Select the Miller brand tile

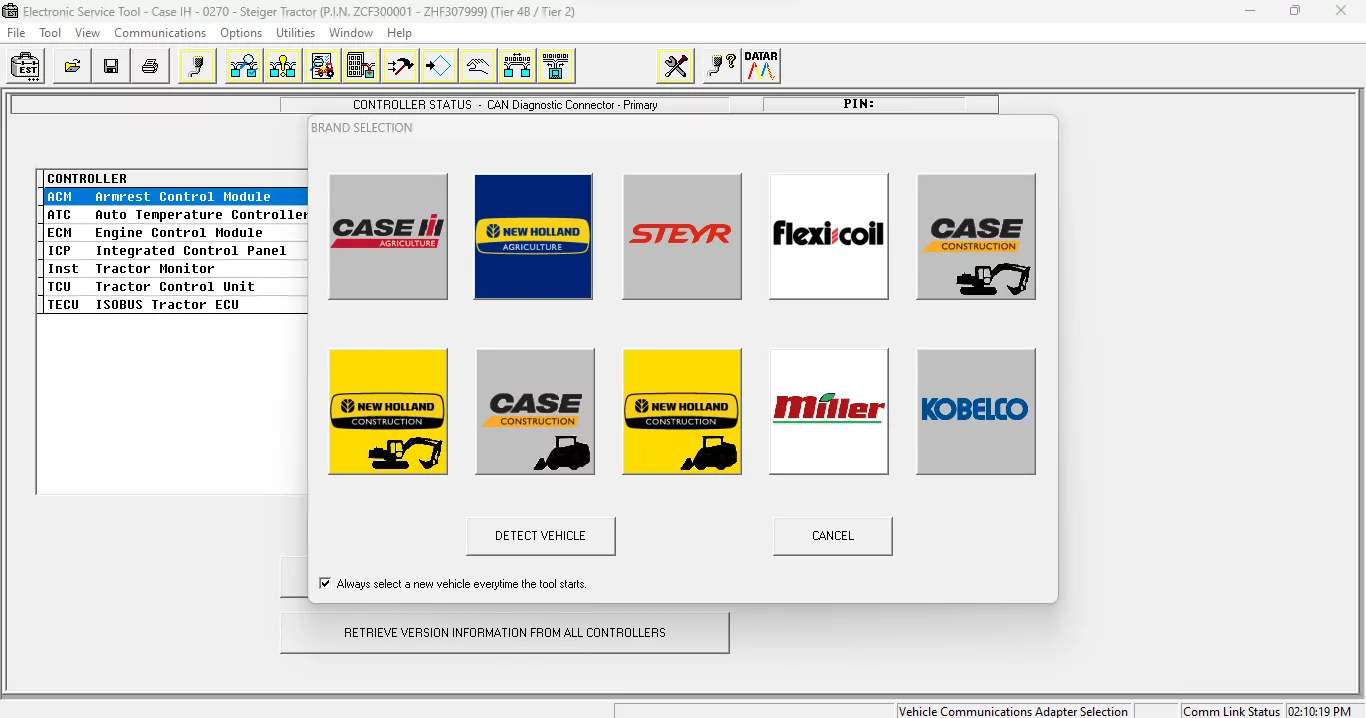tap(828, 411)
